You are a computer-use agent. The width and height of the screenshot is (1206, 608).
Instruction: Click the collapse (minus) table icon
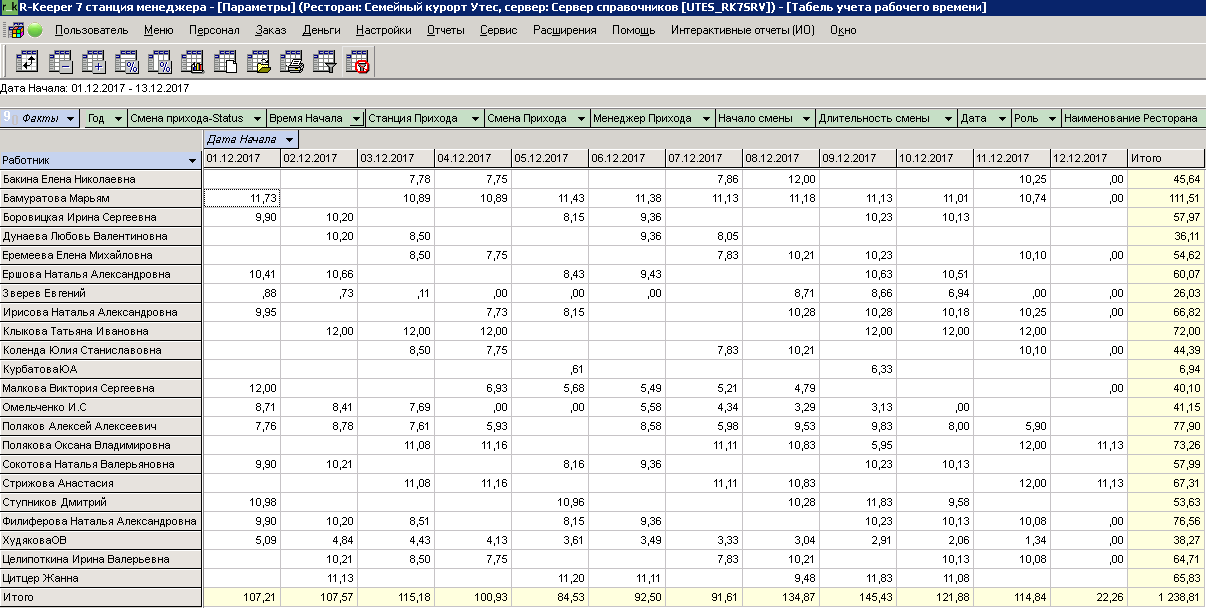click(61, 63)
